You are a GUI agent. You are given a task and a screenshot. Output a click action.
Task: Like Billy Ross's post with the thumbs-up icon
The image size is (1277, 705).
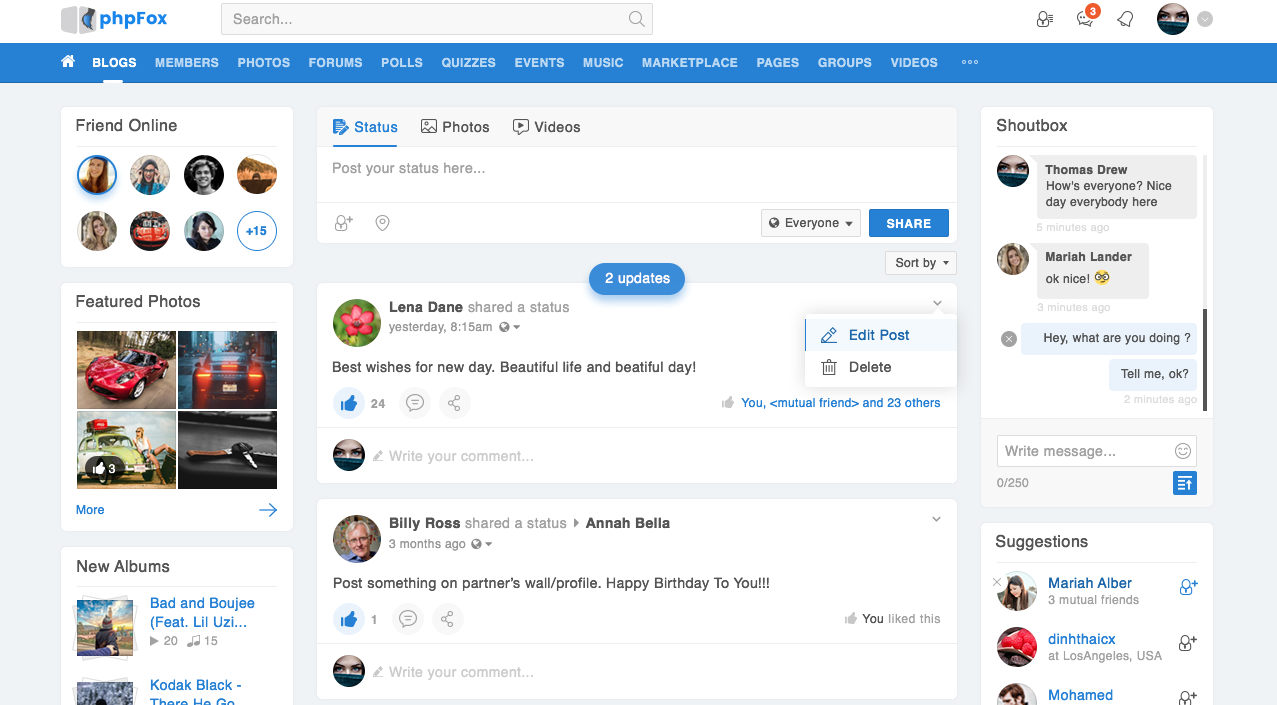pos(348,619)
